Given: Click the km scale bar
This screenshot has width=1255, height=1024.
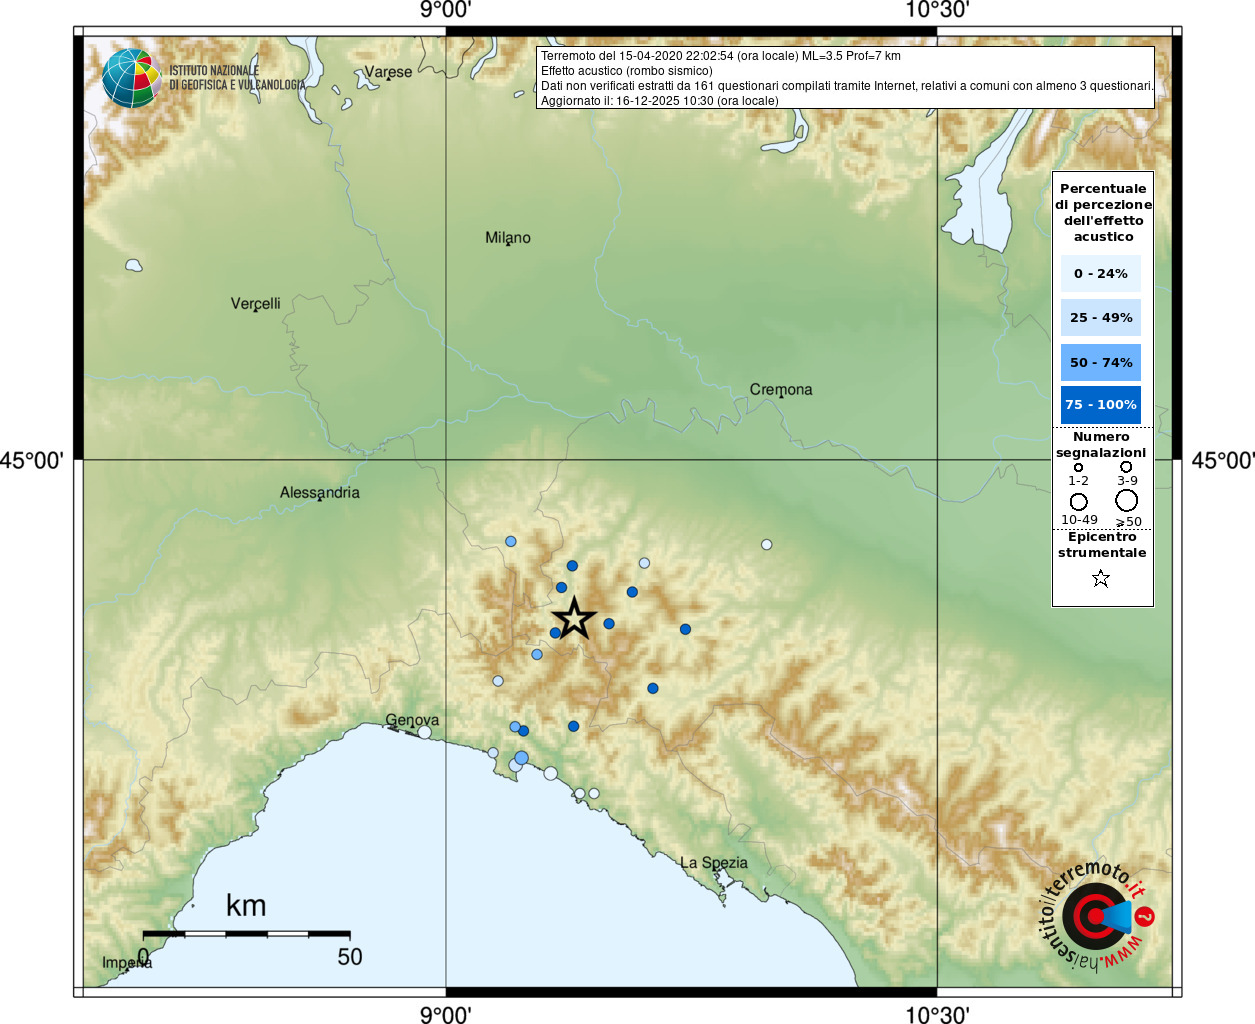Looking at the screenshot, I should point(246,934).
